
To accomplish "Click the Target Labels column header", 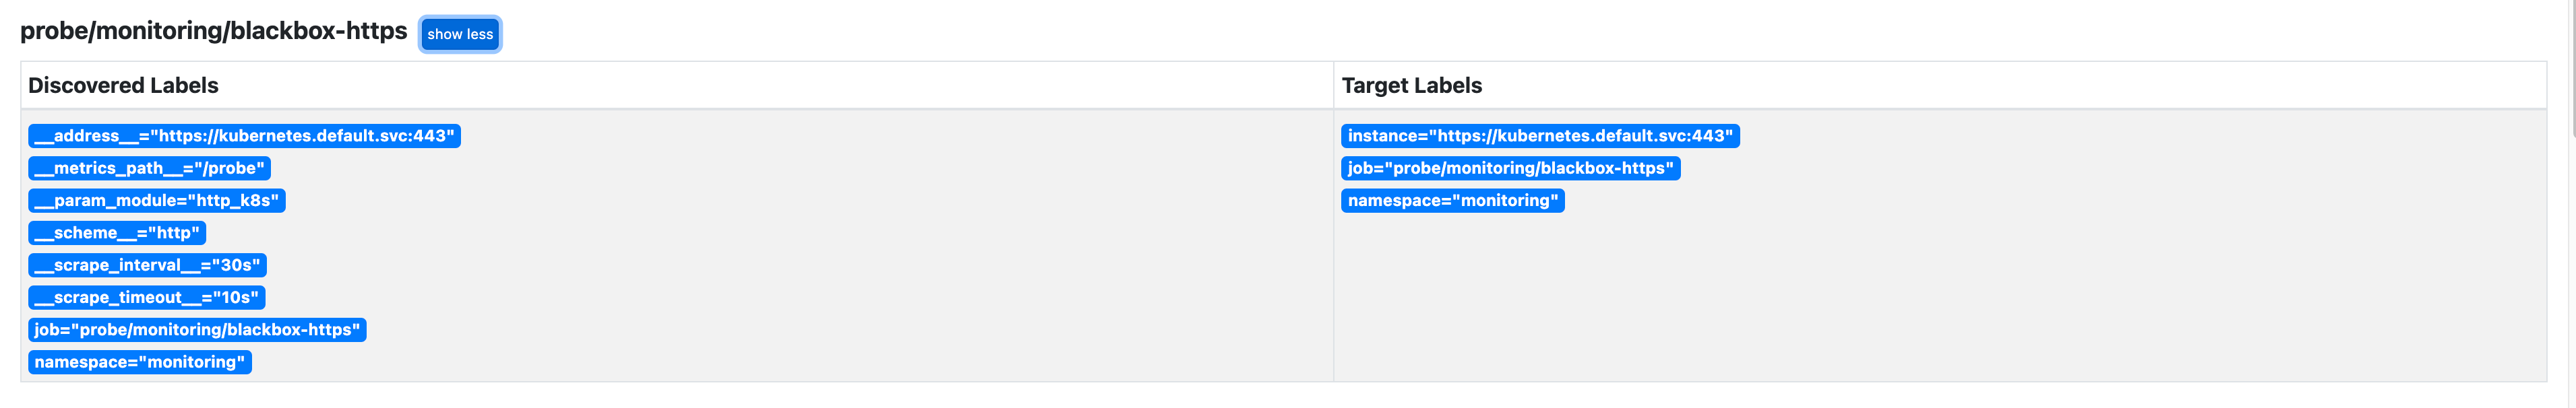I will point(1411,86).
